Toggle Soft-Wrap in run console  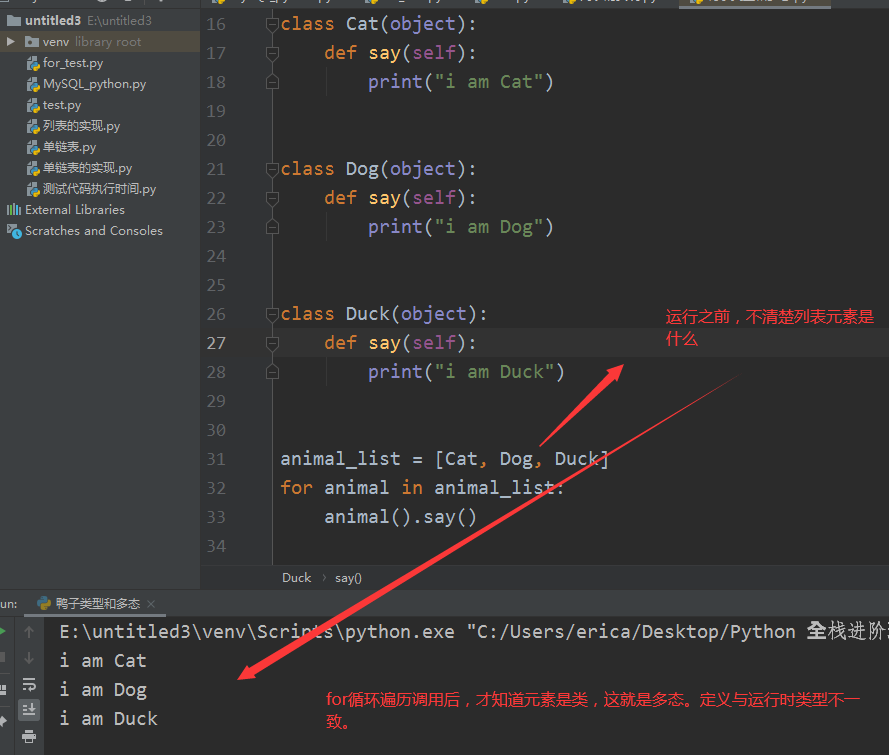29,684
